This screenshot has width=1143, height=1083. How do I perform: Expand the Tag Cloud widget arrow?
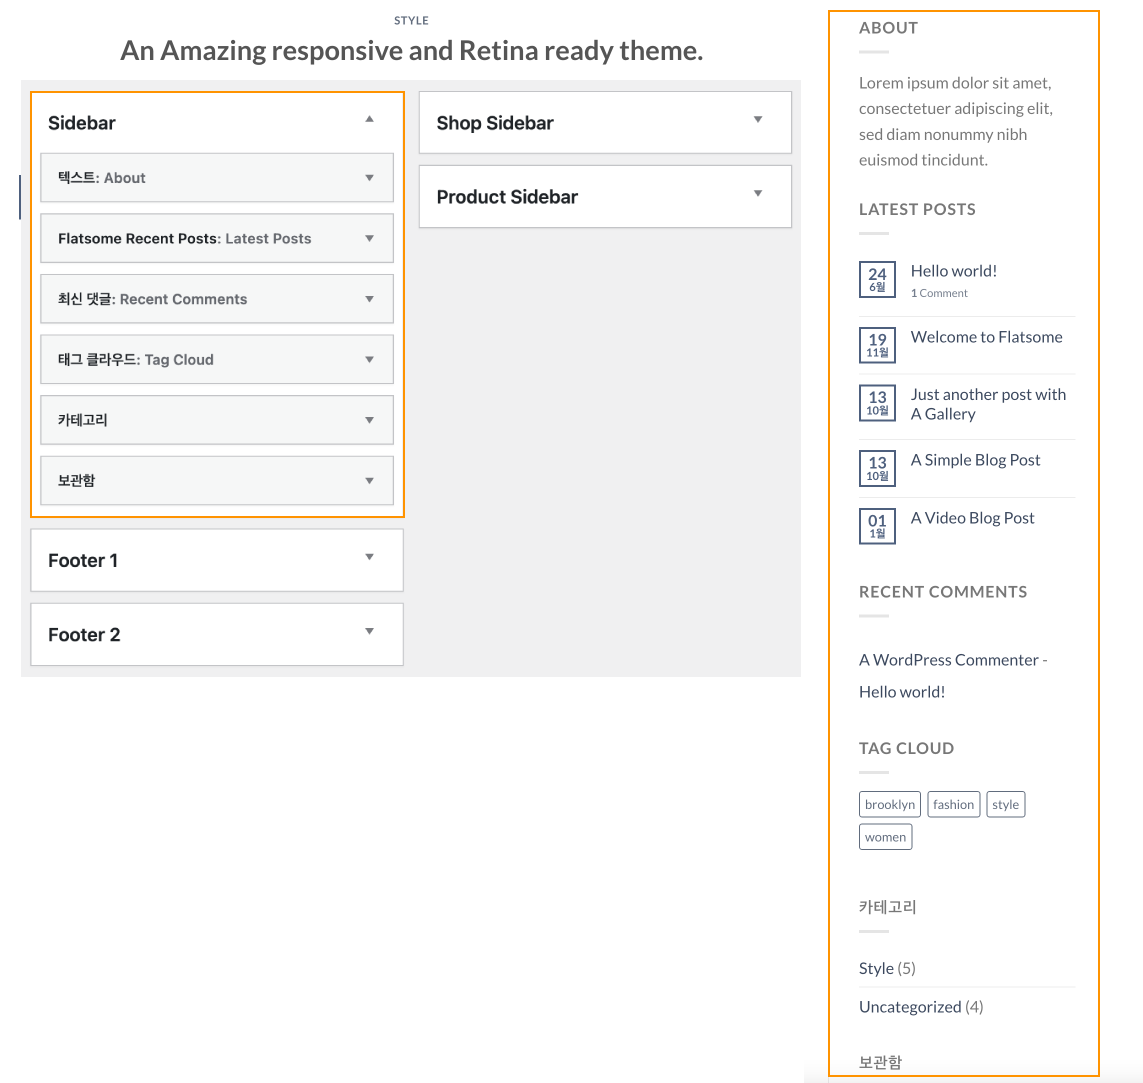coord(370,359)
